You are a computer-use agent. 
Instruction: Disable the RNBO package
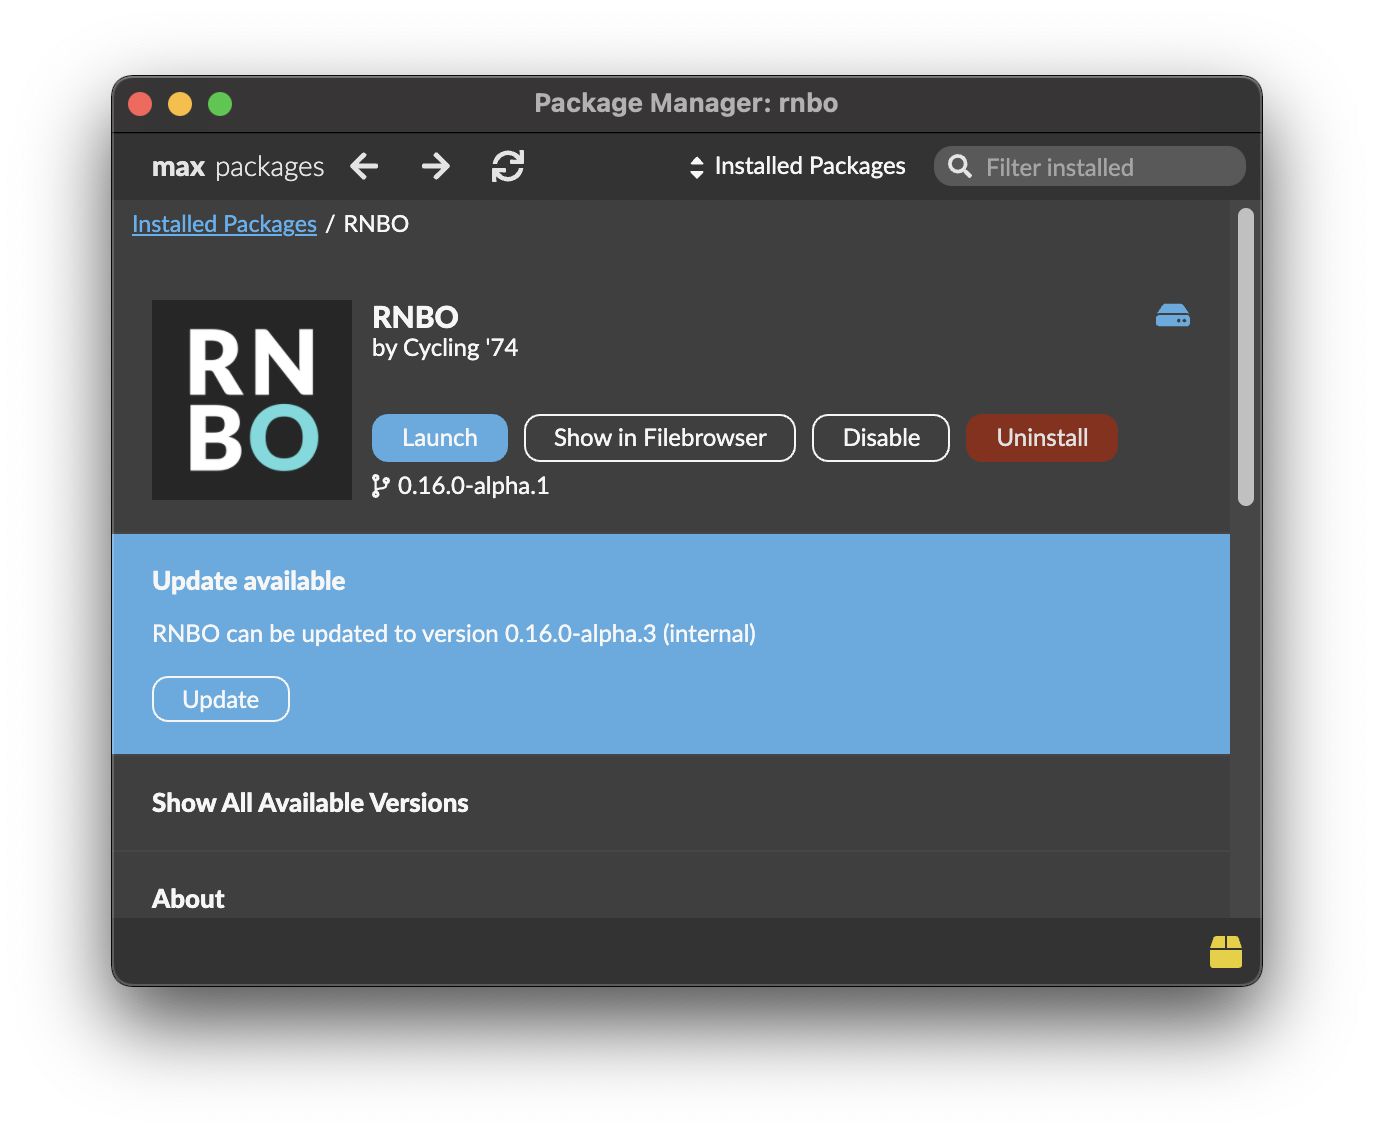click(881, 438)
